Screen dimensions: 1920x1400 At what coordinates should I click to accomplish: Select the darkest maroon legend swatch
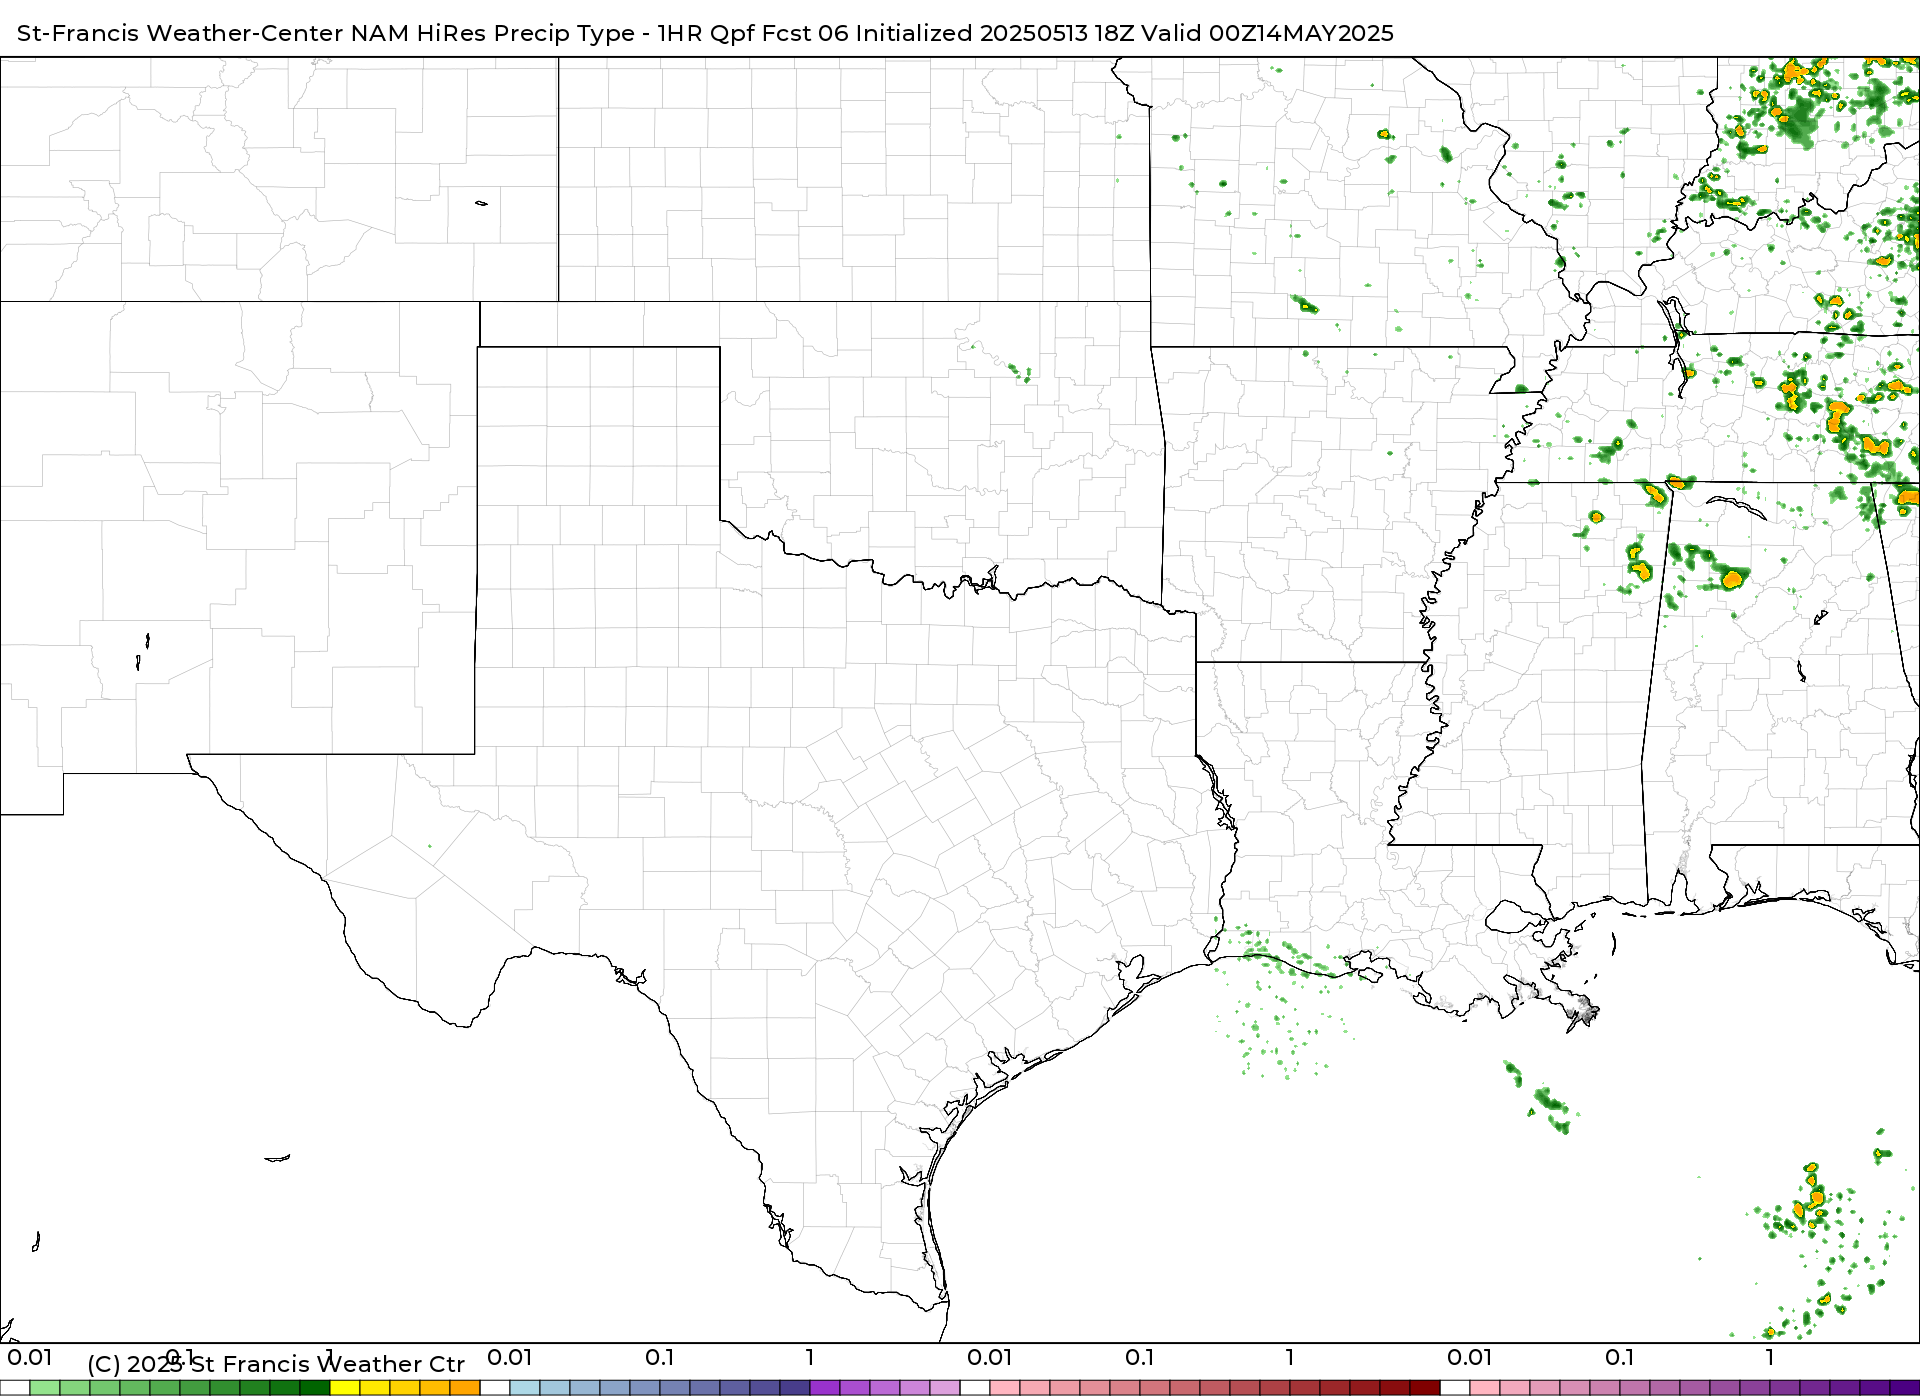1425,1388
